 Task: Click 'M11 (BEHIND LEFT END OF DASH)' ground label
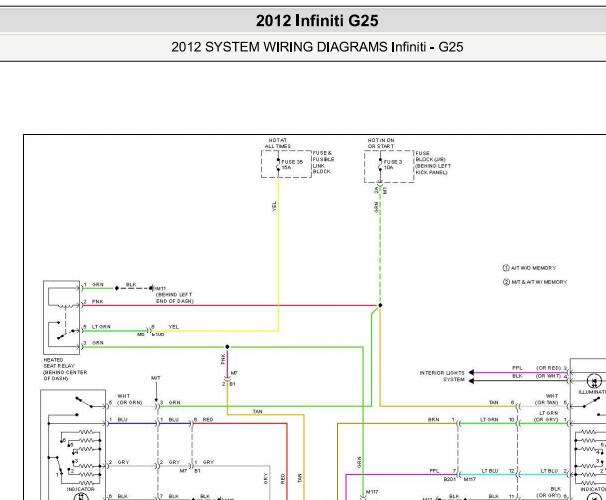click(x=173, y=295)
